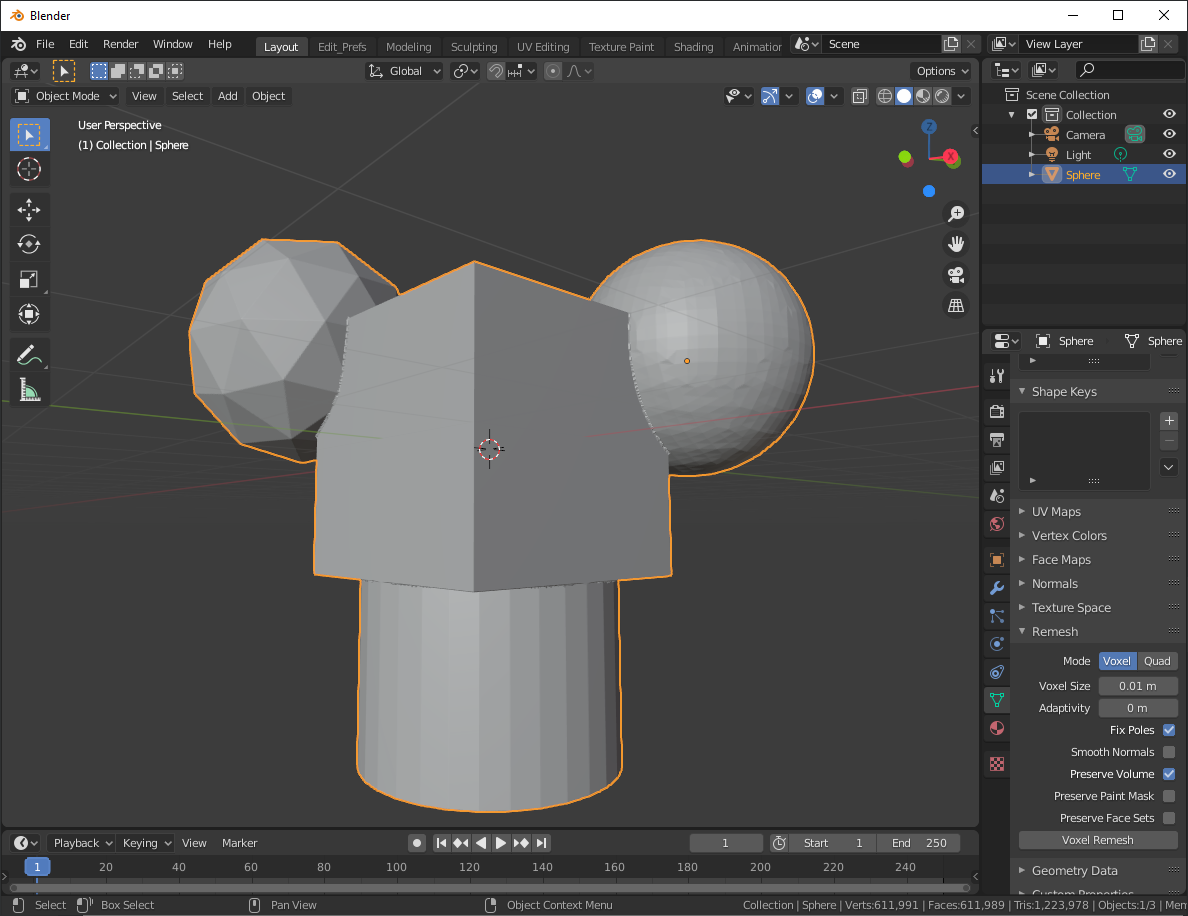This screenshot has height=916, width=1188.
Task: Select the Rotate tool
Action: [x=29, y=244]
